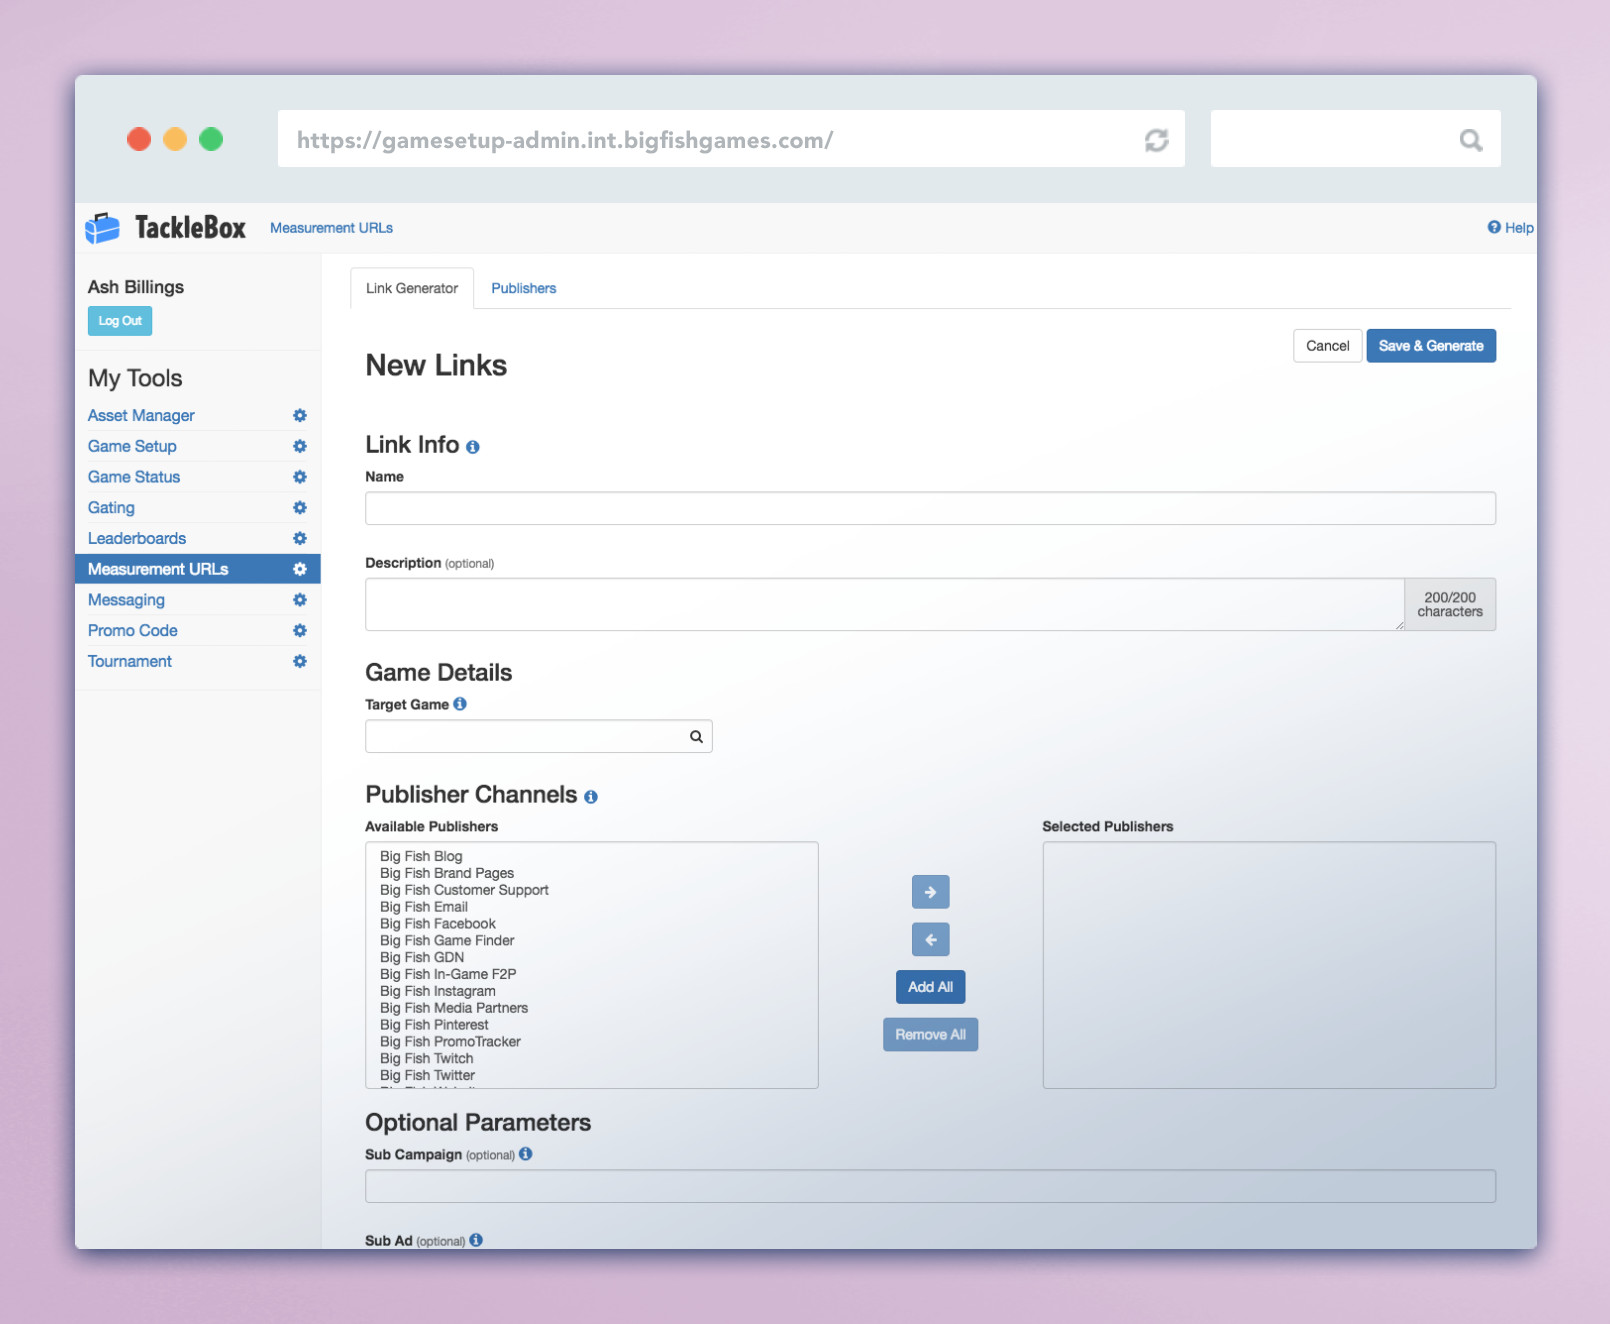Open Promo Code in the sidebar
The width and height of the screenshot is (1610, 1324).
pyautogui.click(x=133, y=631)
